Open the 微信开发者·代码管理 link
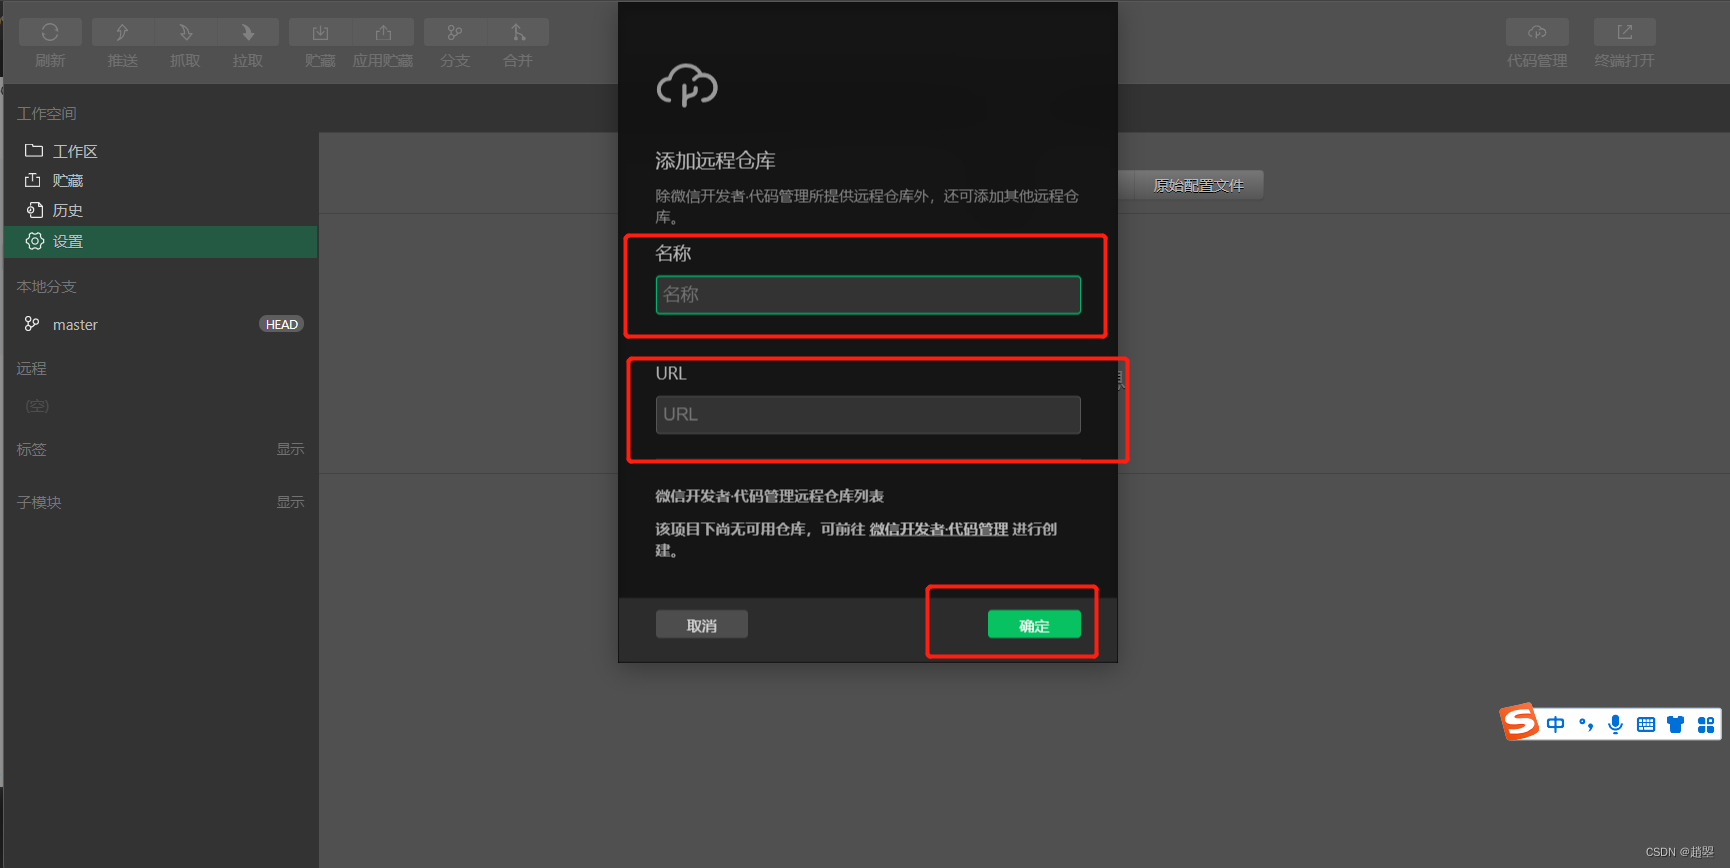Viewport: 1730px width, 868px height. click(x=939, y=529)
